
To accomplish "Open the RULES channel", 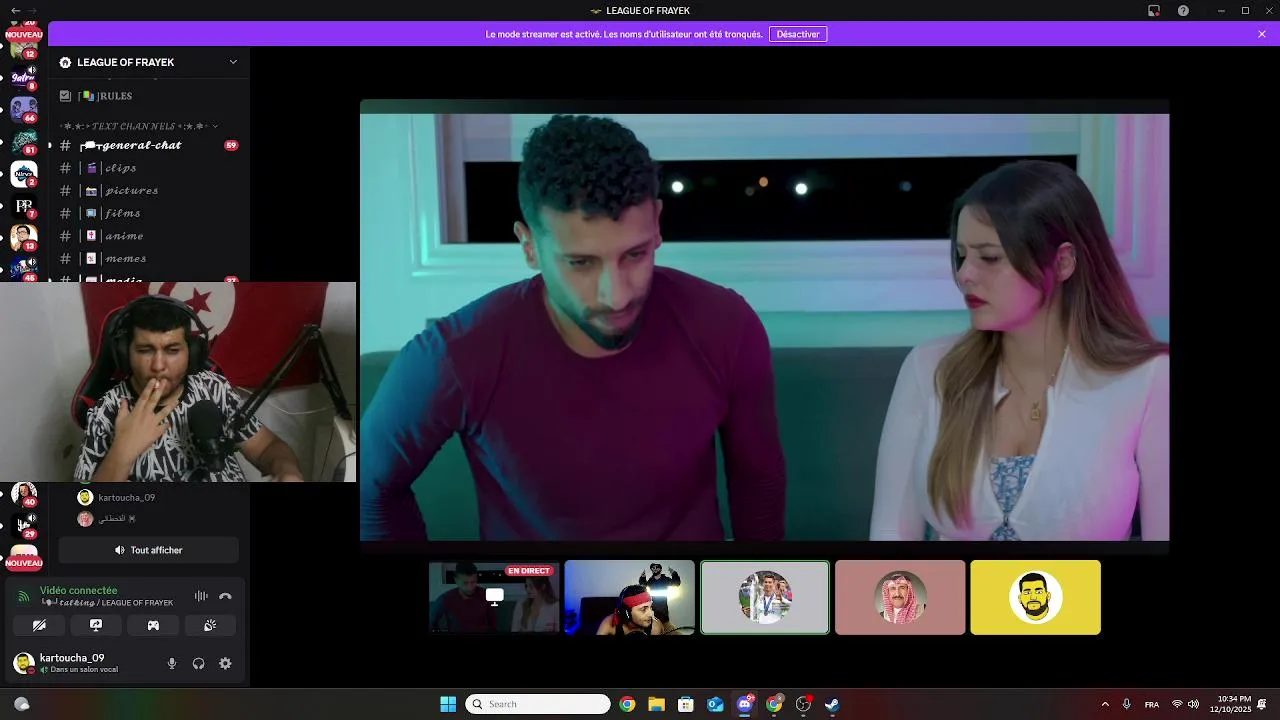I will click(148, 96).
